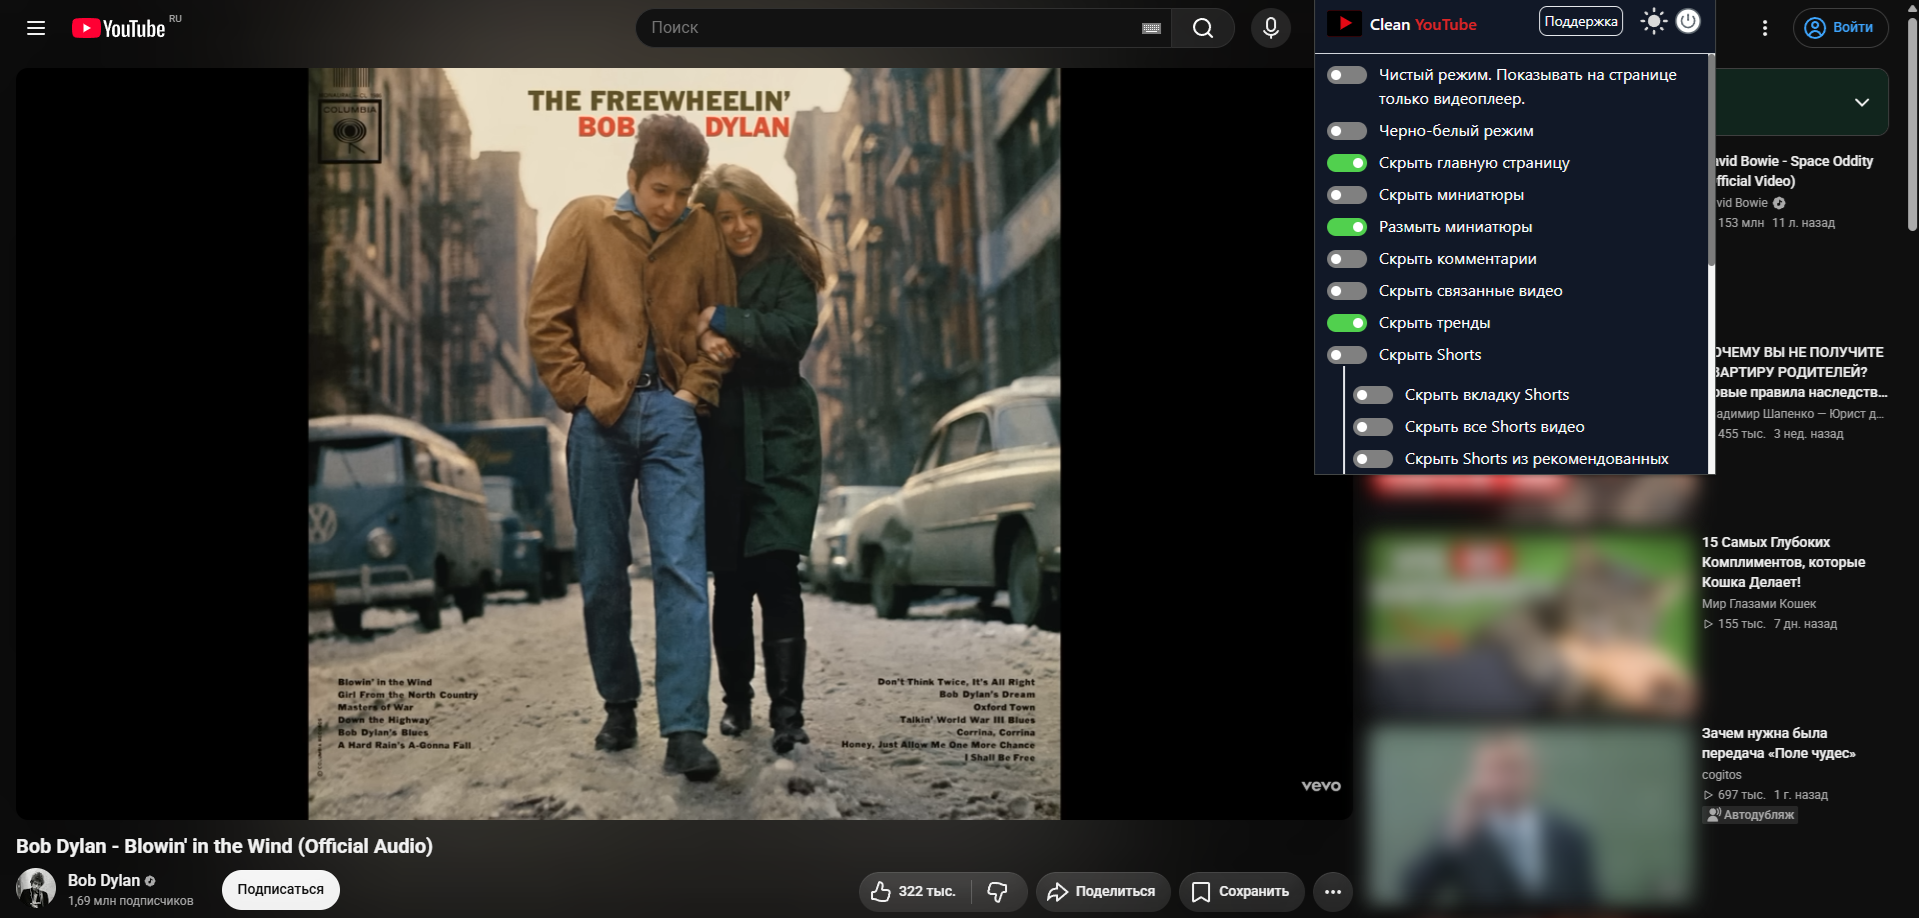Screen dimensions: 1919x918
Task: Like the video with 322 тыс. thumbs-up
Action: point(913,891)
